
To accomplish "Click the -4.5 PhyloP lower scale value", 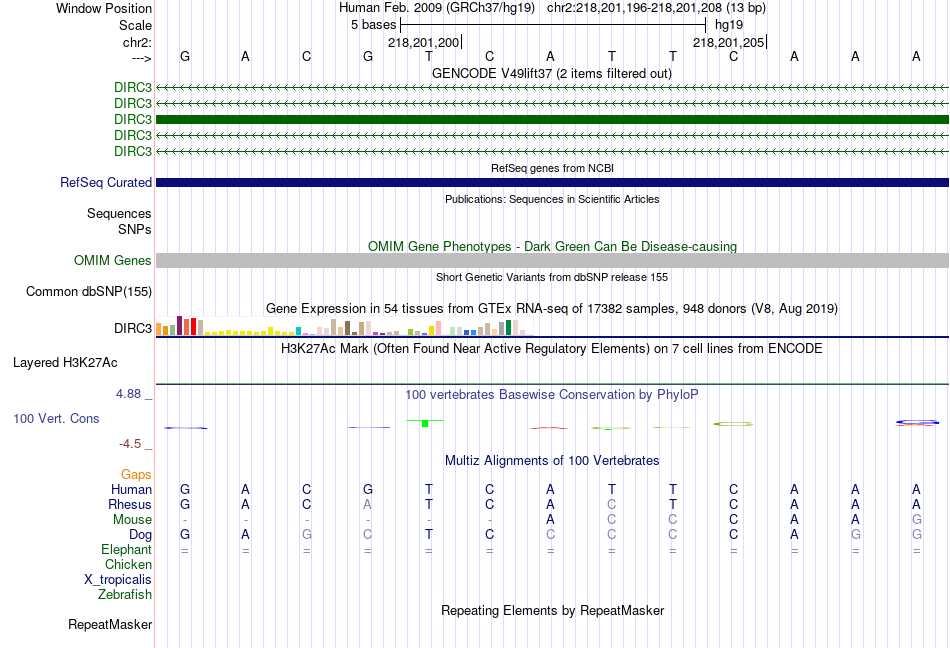I will coord(130,444).
